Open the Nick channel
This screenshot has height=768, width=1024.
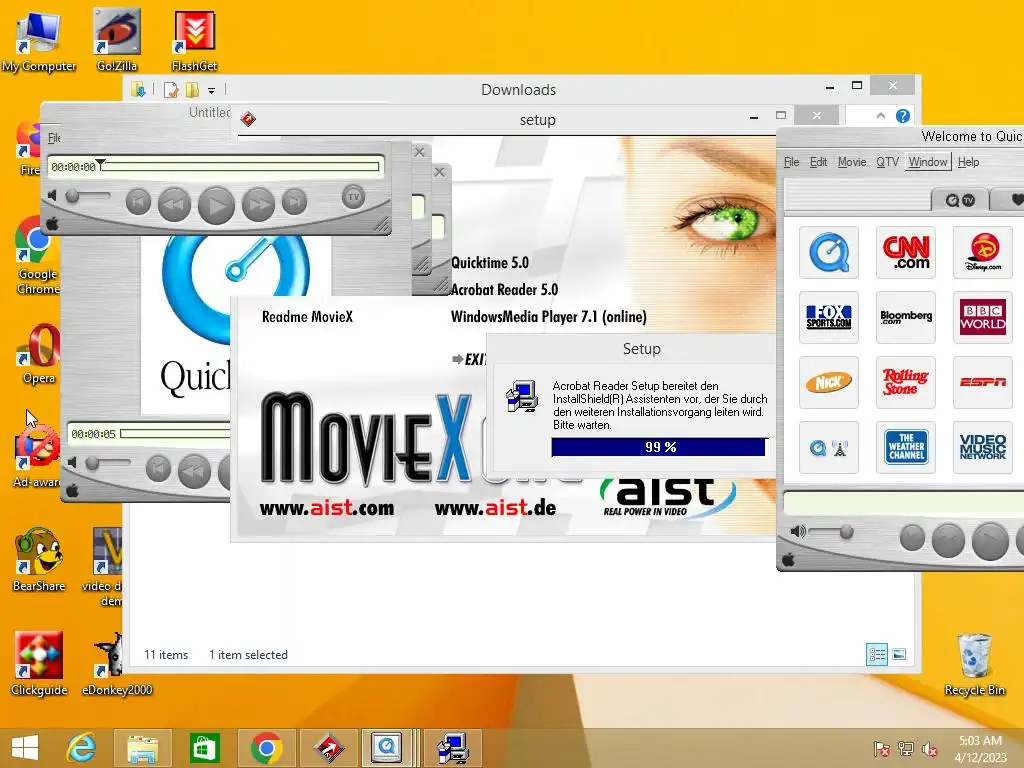click(829, 382)
